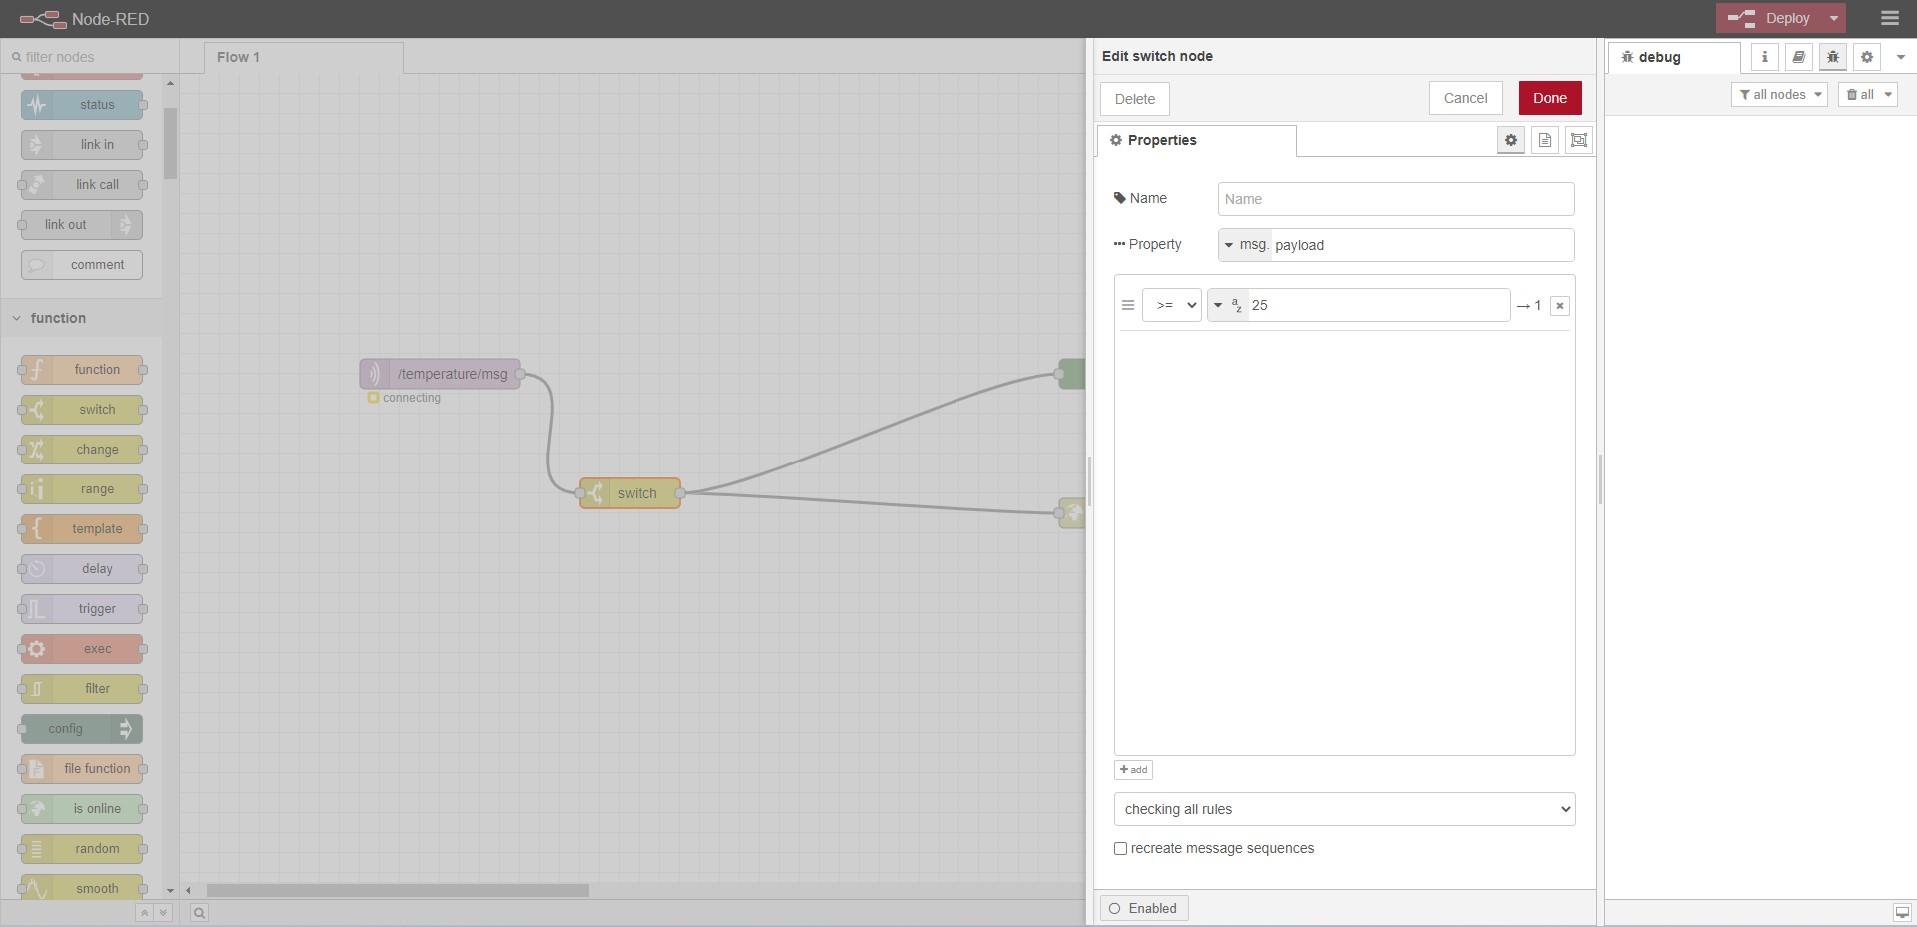Open node appearance icon
The height and width of the screenshot is (927, 1917).
tap(1578, 140)
